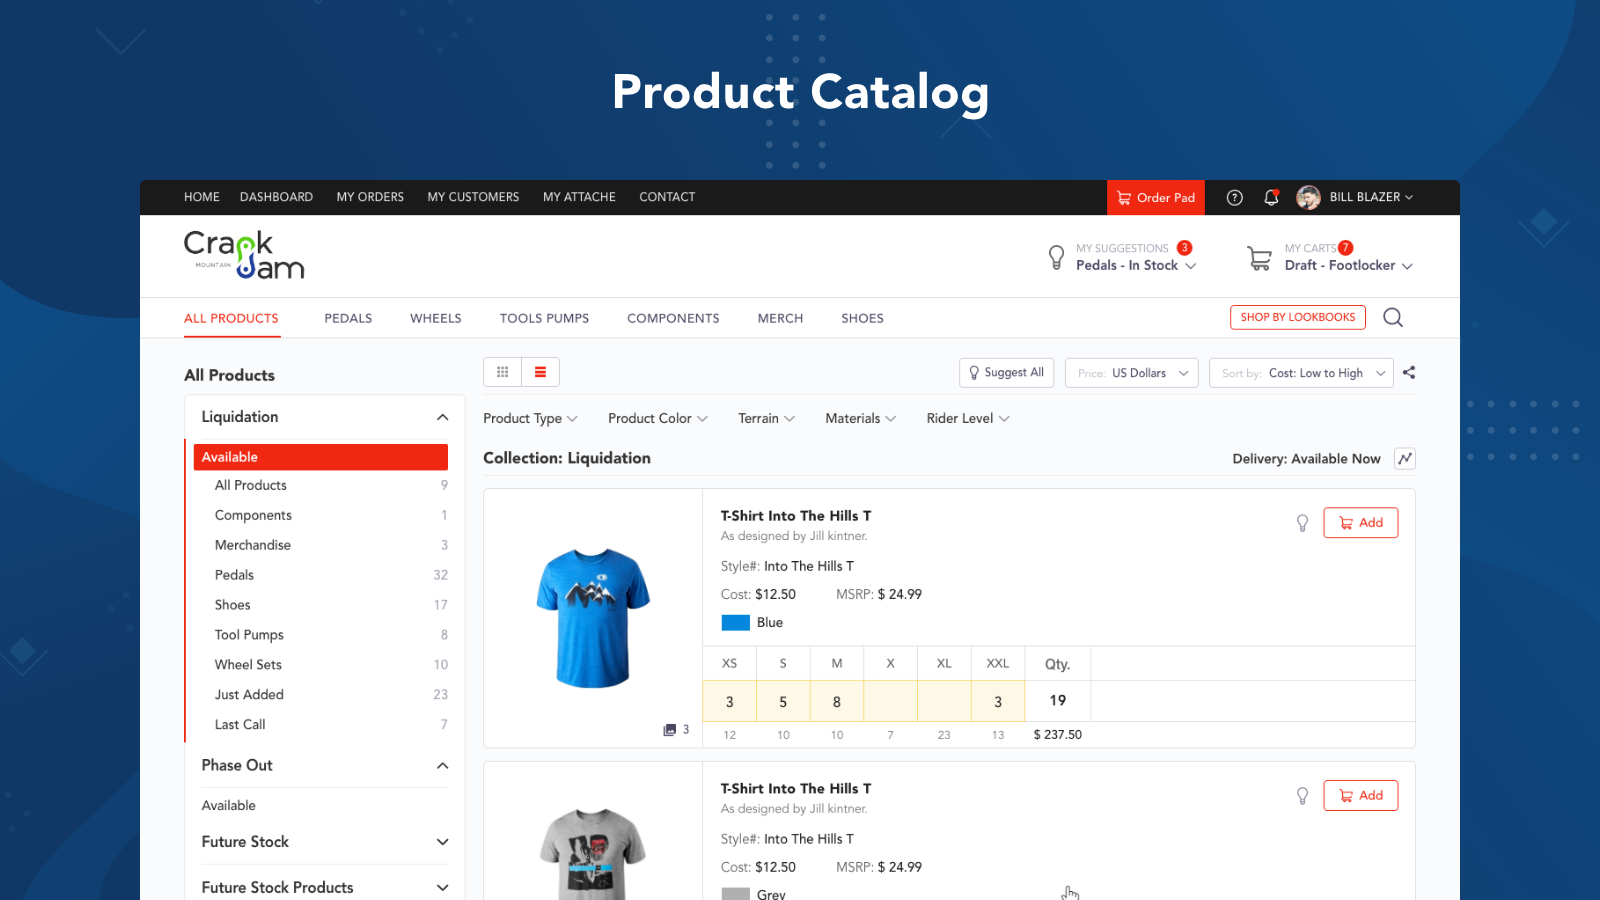The image size is (1600, 900).
Task: Expand the Product Type filter
Action: (530, 418)
